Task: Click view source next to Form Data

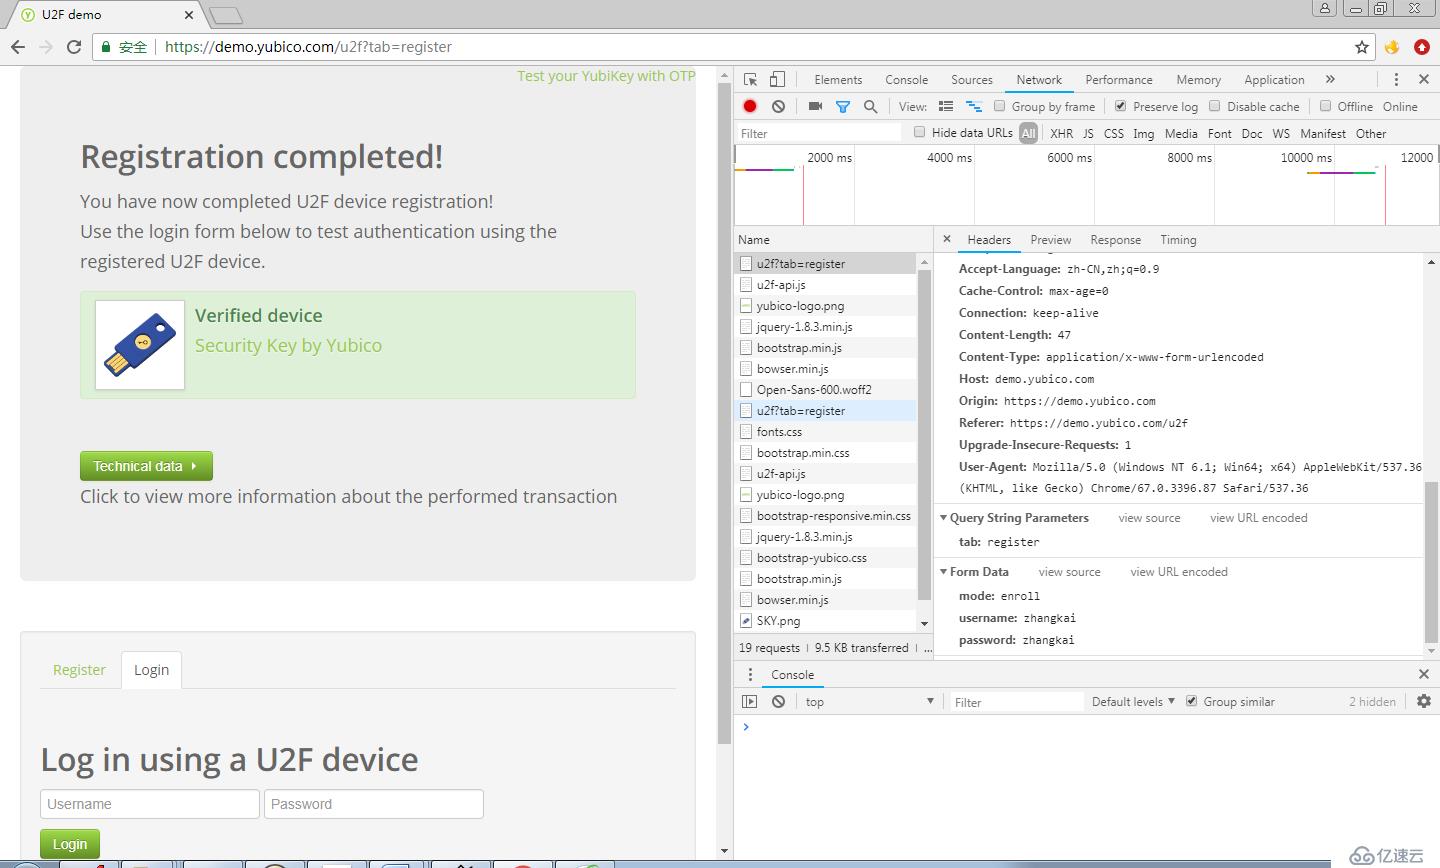Action: point(1069,572)
